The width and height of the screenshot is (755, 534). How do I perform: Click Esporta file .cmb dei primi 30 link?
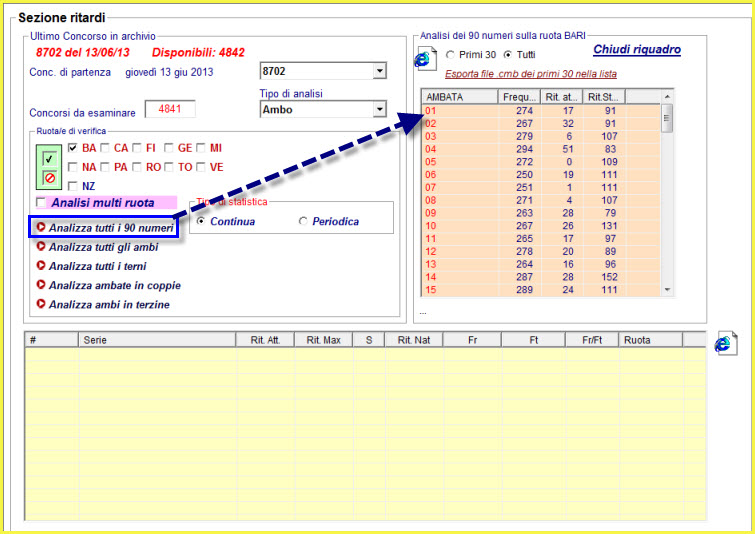click(531, 74)
